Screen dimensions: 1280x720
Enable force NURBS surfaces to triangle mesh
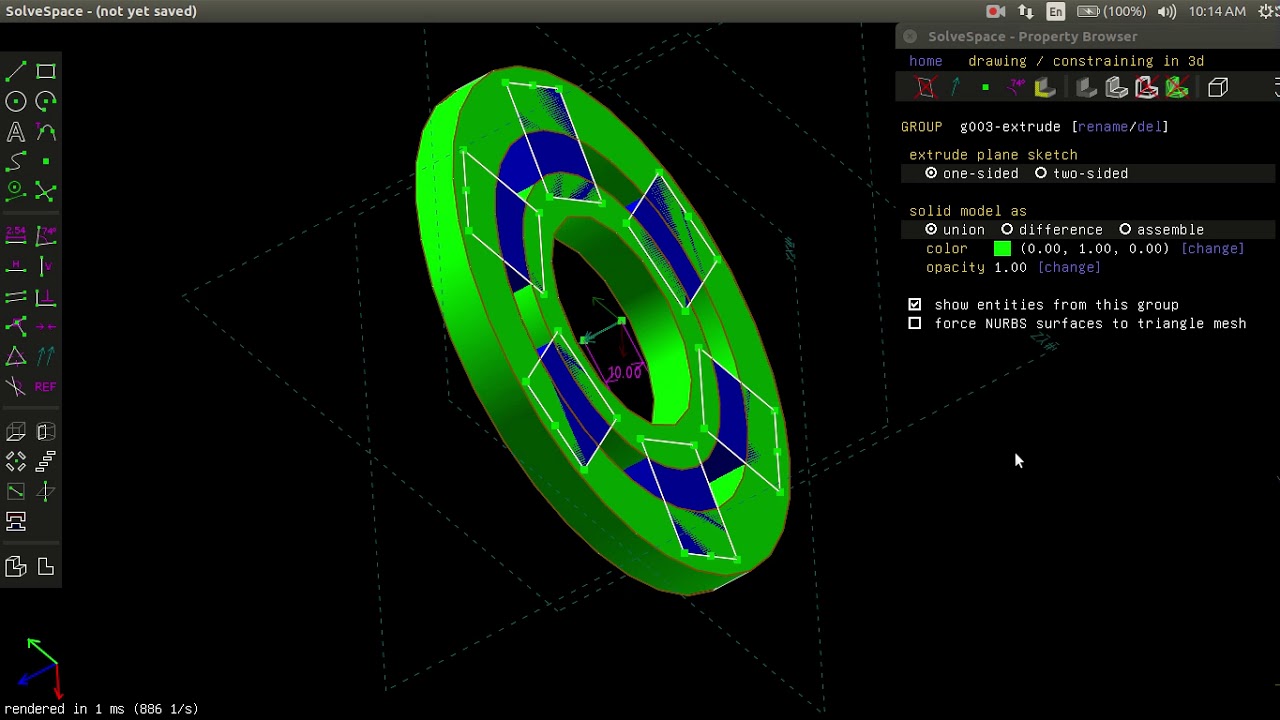pos(915,324)
